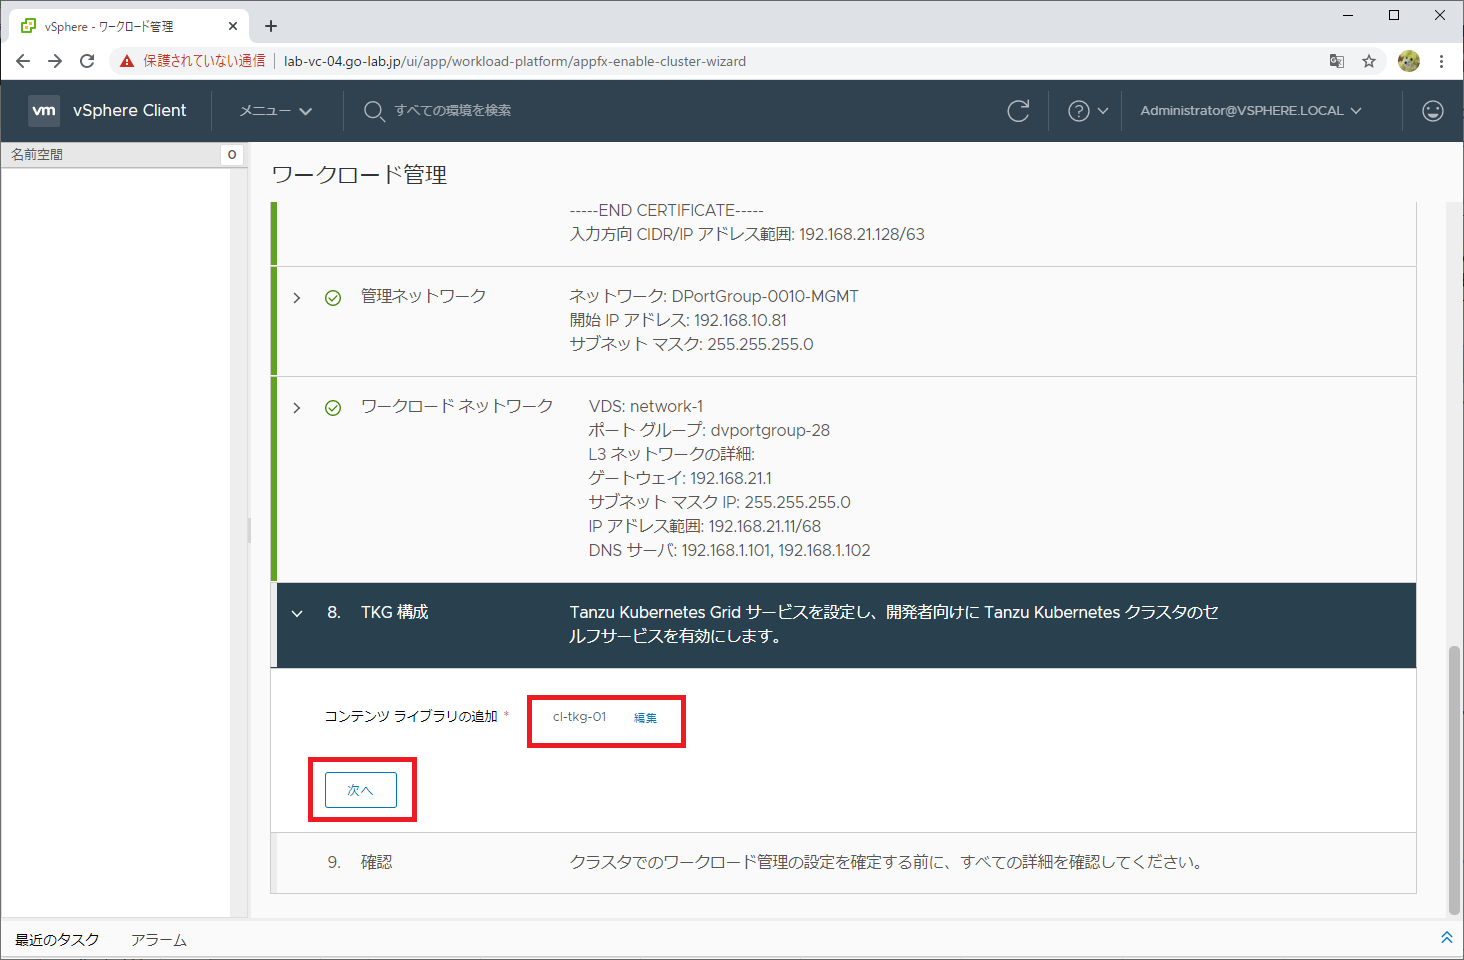
Task: Reload the browser page
Action: (x=87, y=61)
